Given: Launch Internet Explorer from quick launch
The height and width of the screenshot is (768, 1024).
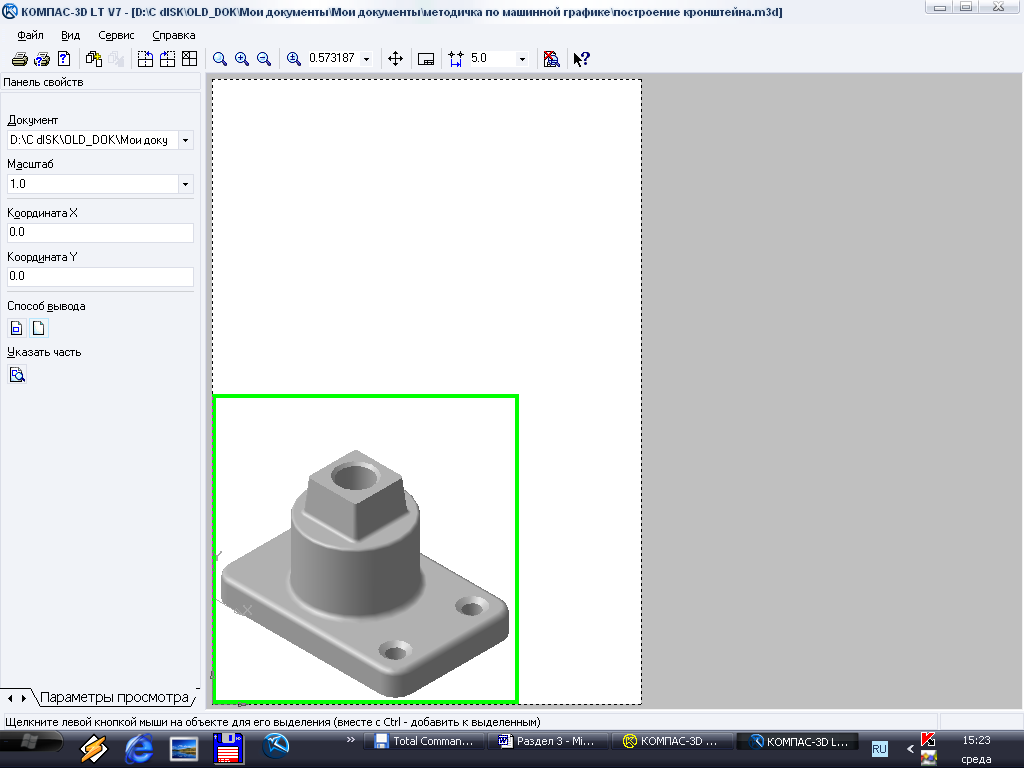Looking at the screenshot, I should point(138,748).
